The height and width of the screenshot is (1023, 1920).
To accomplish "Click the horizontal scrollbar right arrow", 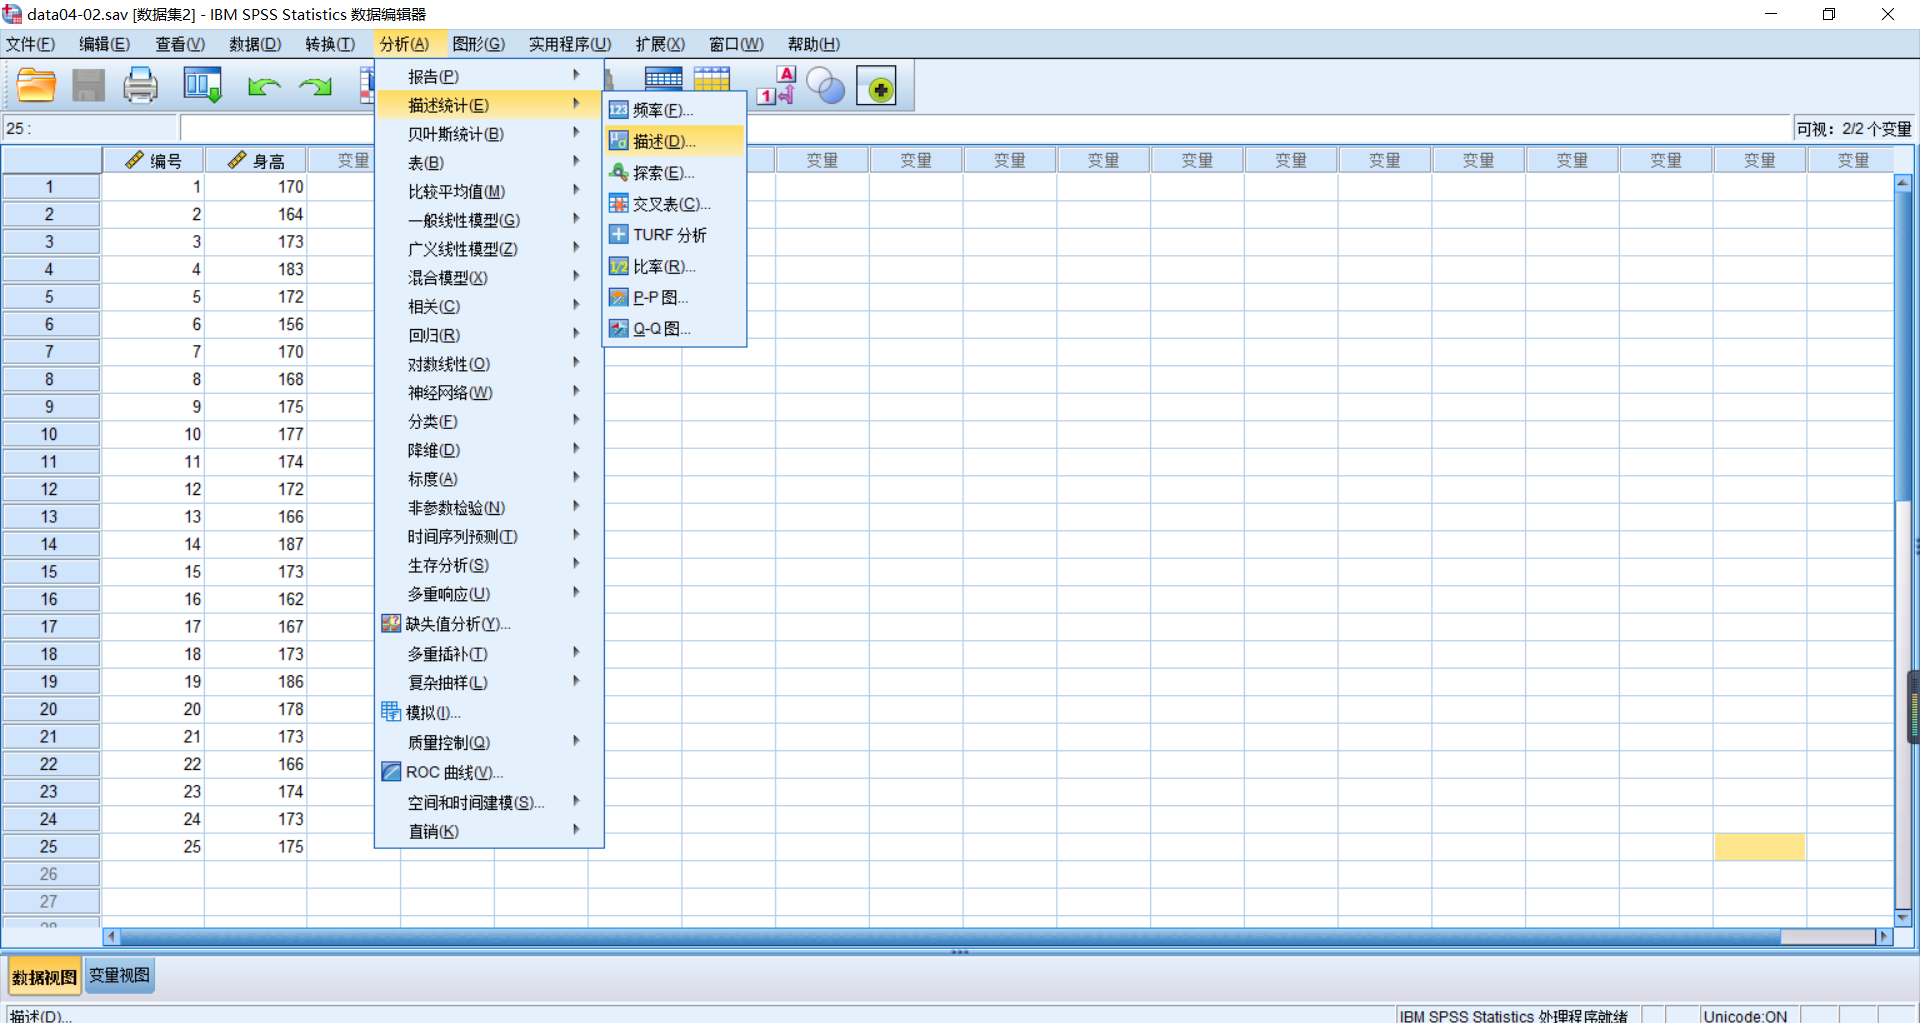I will [x=1885, y=937].
